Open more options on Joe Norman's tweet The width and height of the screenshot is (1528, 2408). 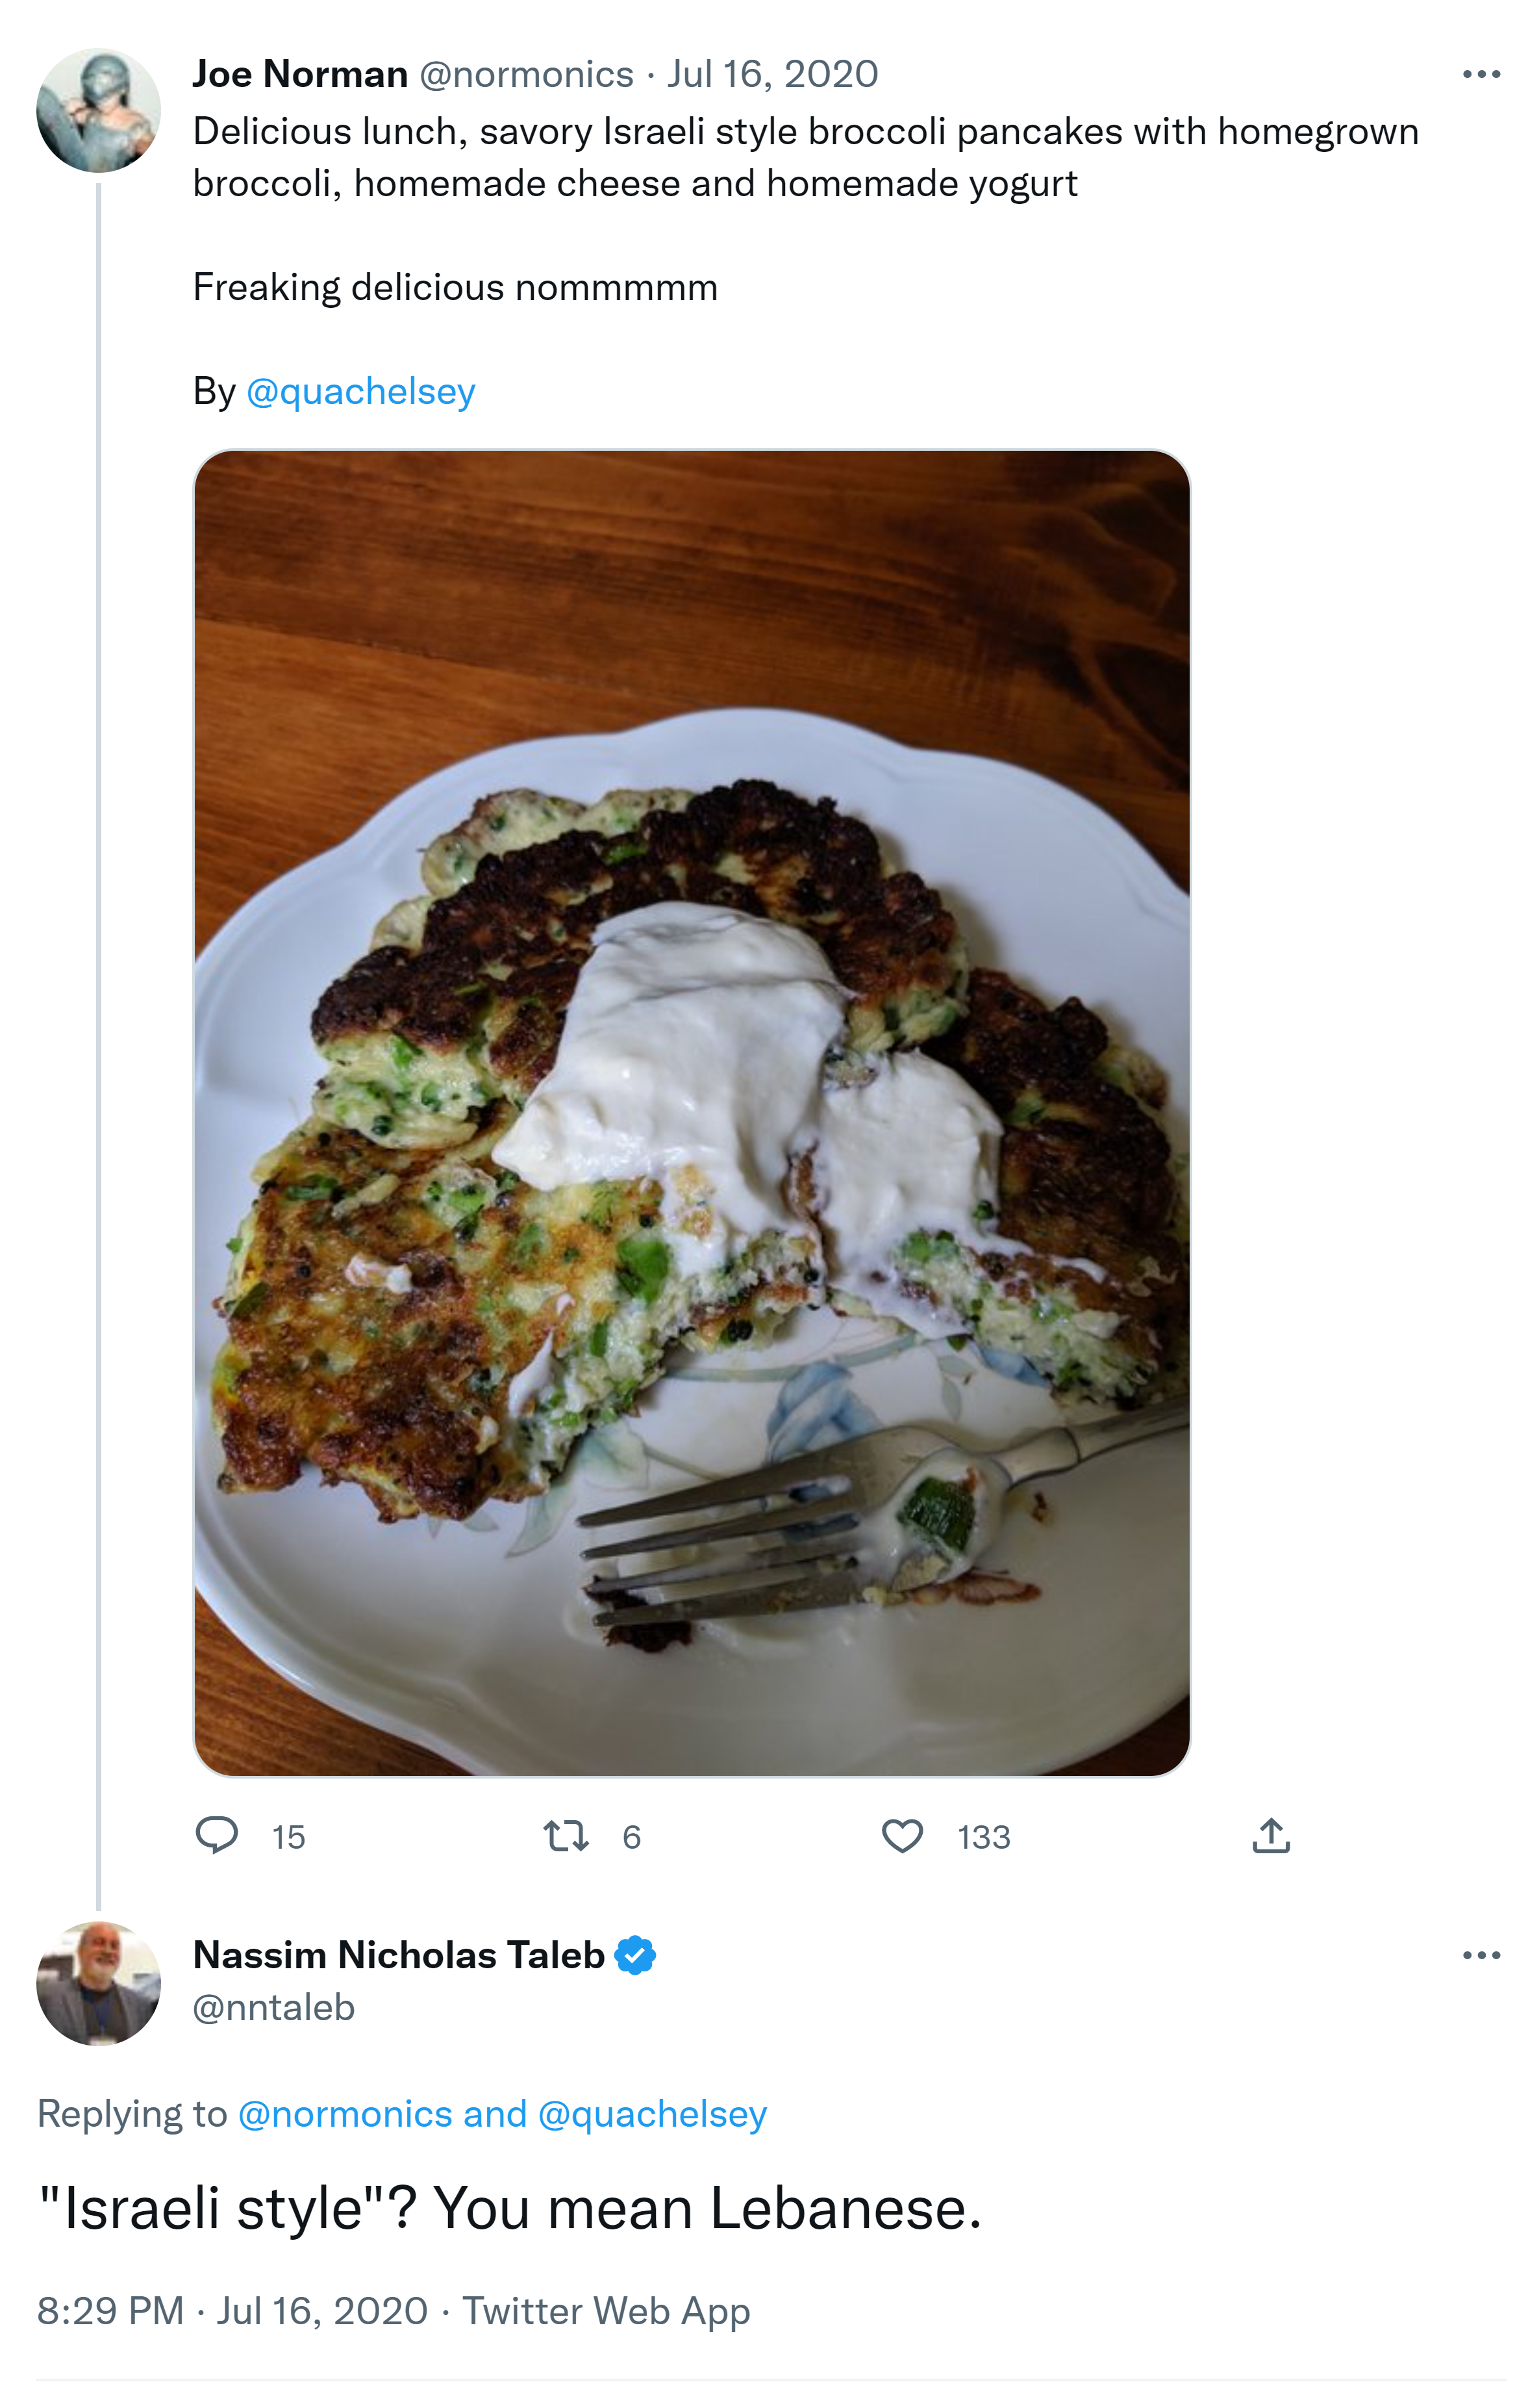click(x=1480, y=74)
